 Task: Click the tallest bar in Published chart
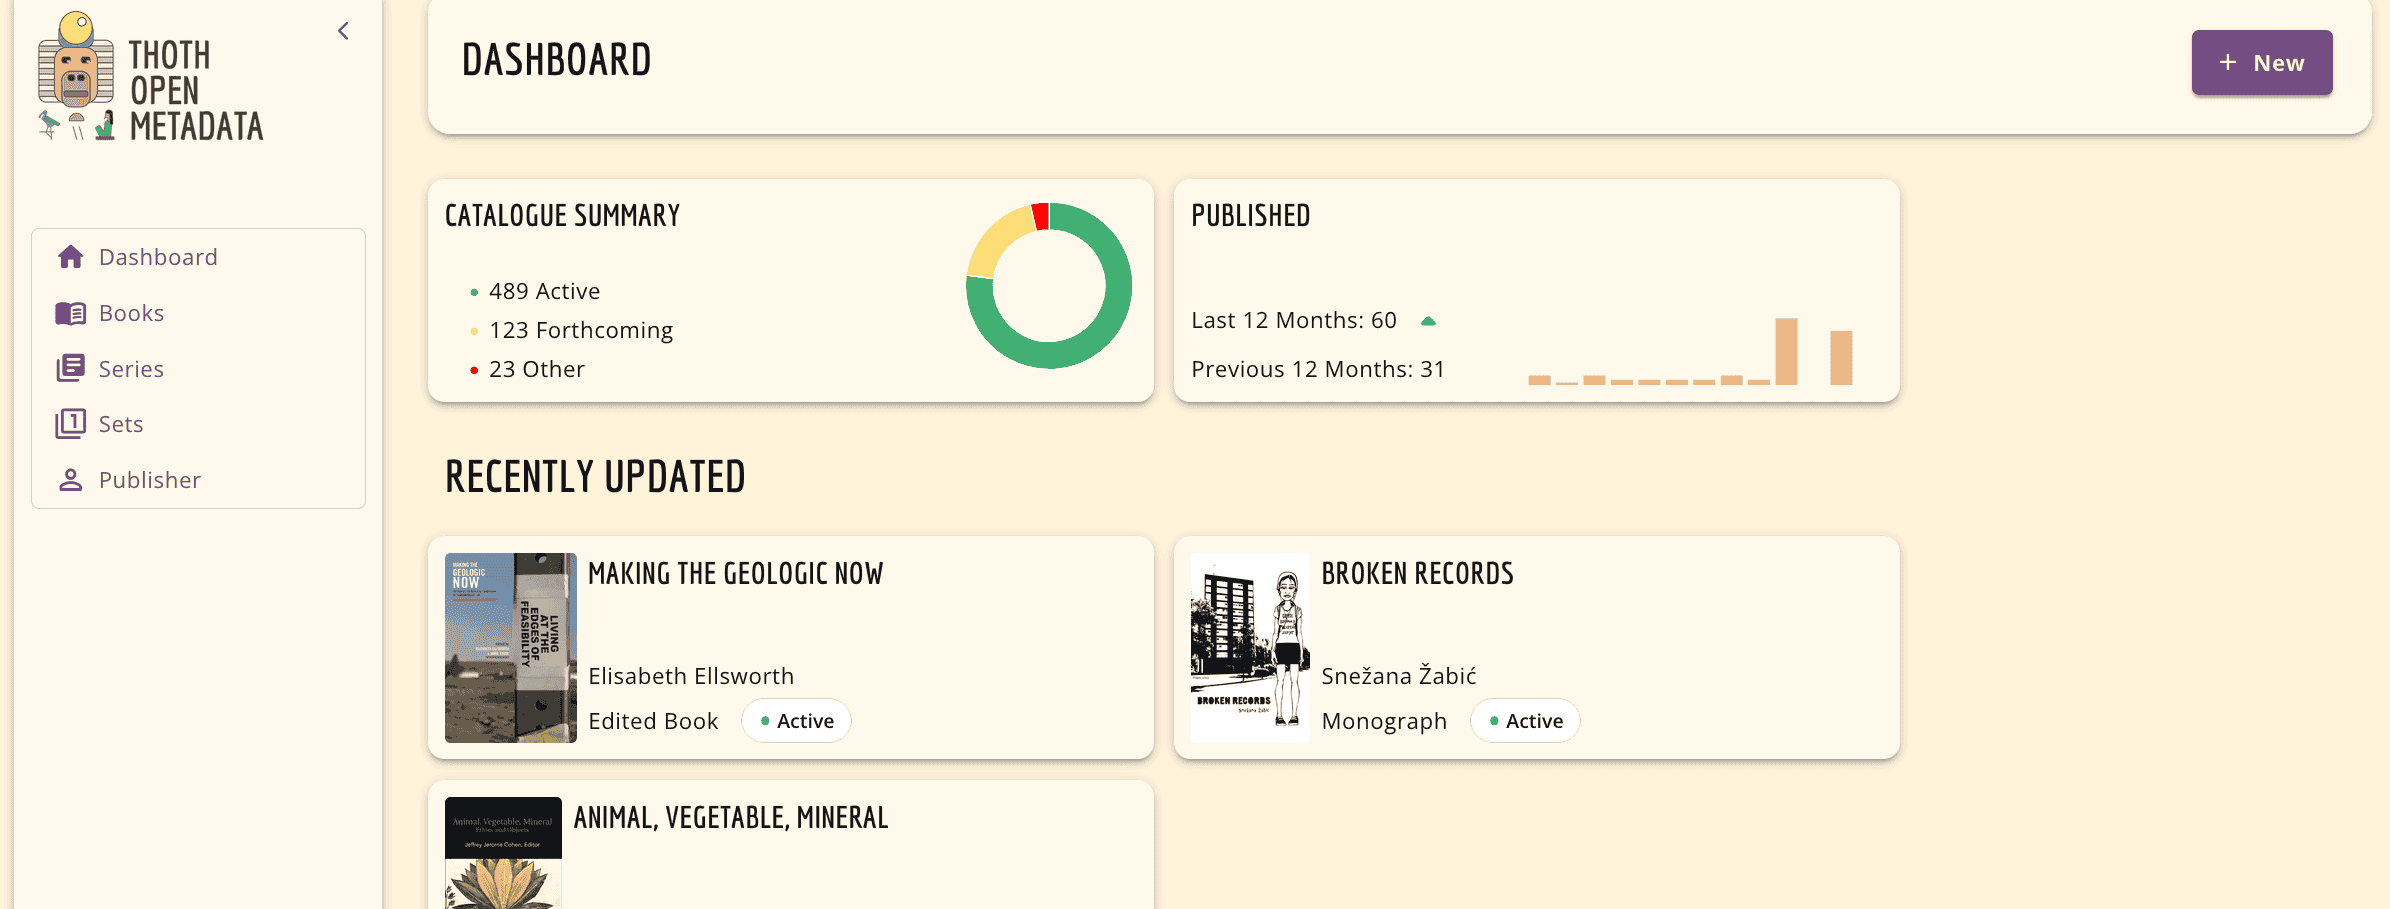(1786, 351)
